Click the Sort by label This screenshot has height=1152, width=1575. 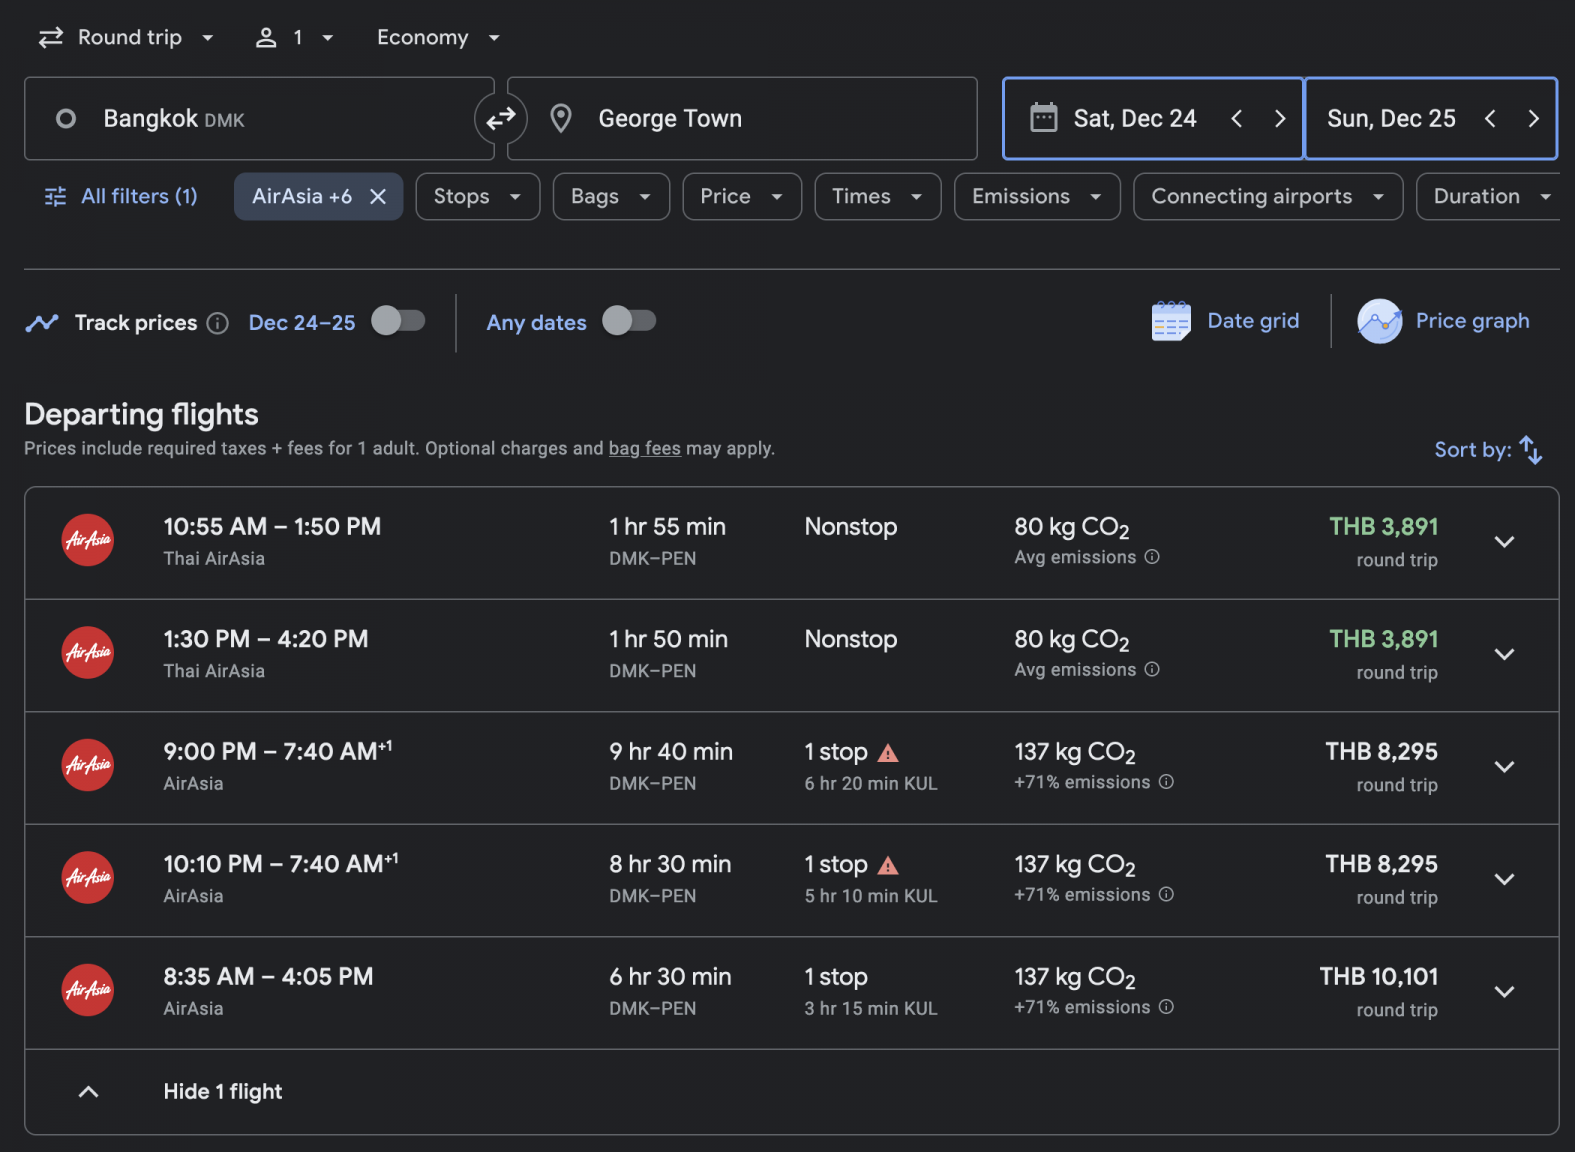pos(1472,450)
